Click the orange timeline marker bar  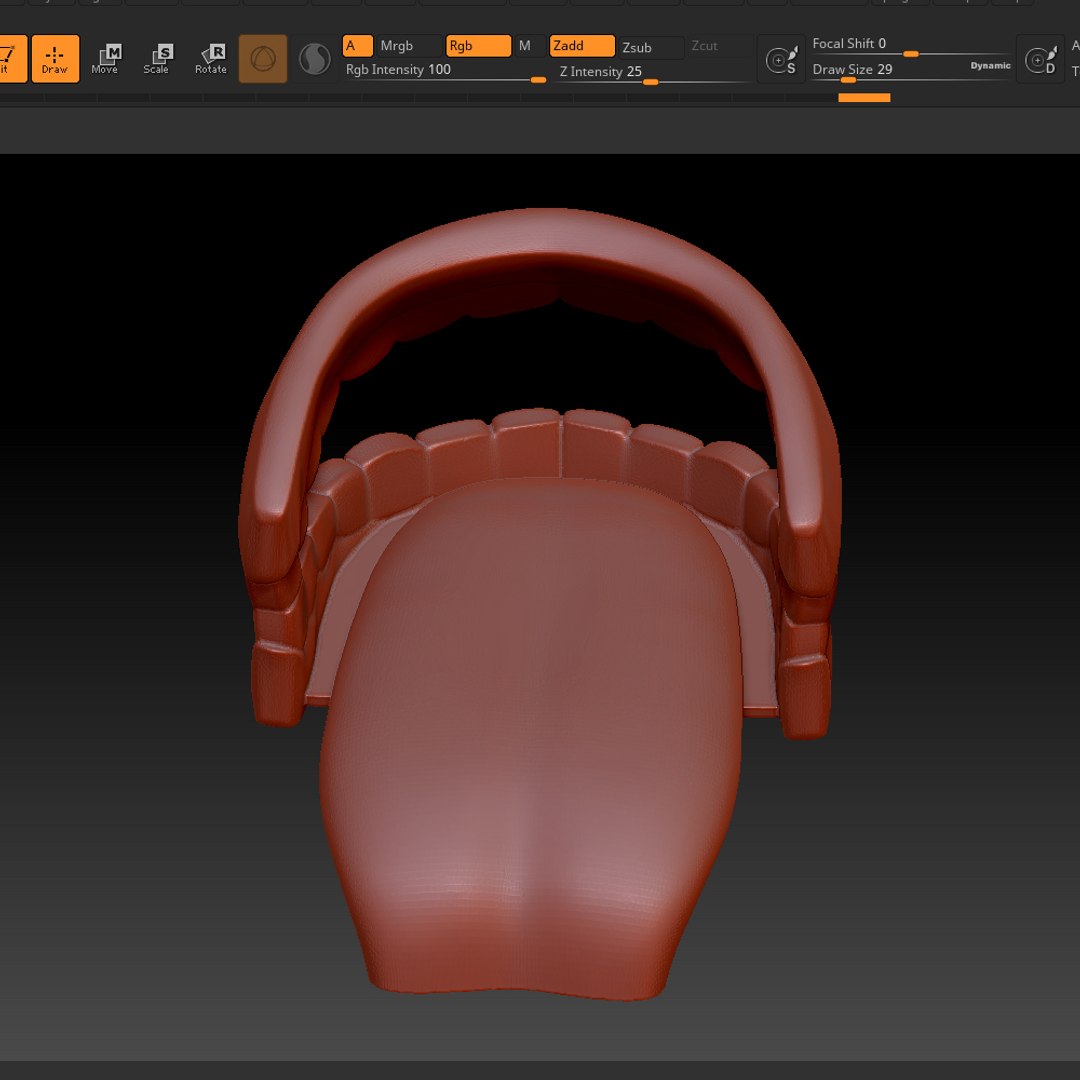[x=864, y=98]
